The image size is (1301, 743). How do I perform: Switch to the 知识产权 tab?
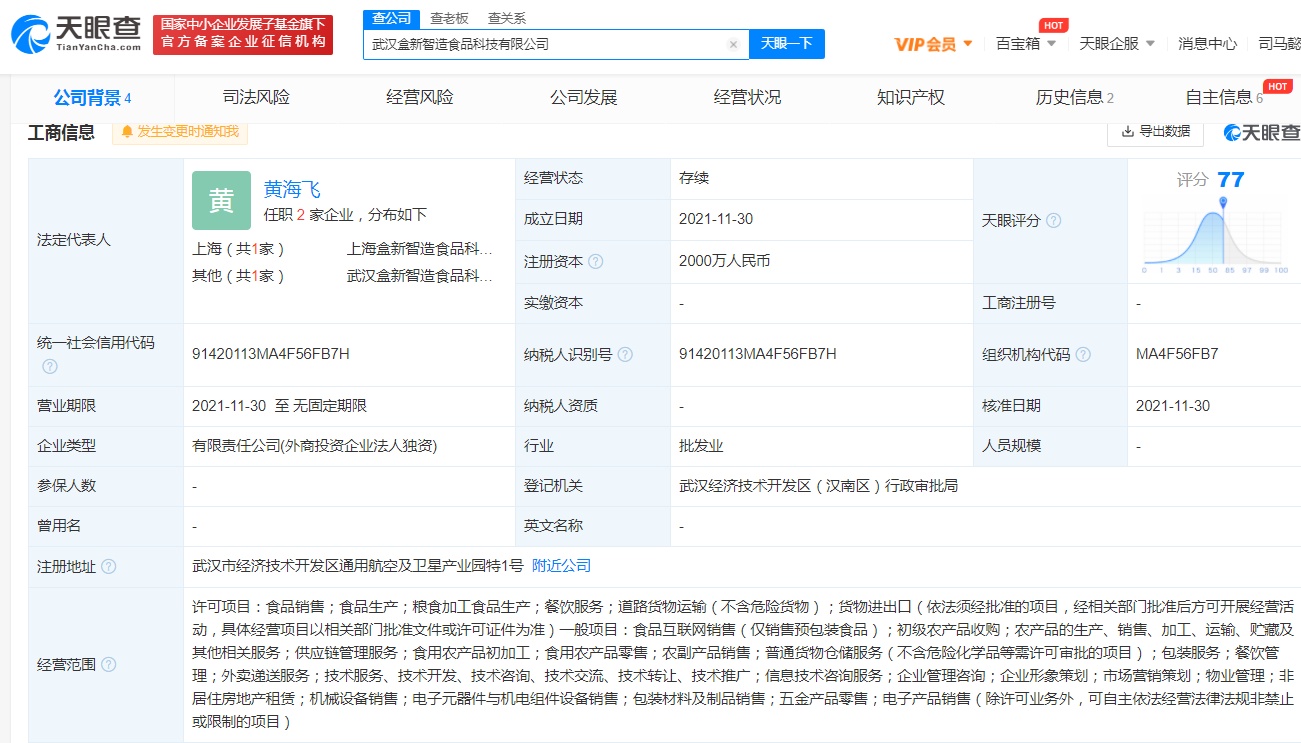(911, 98)
